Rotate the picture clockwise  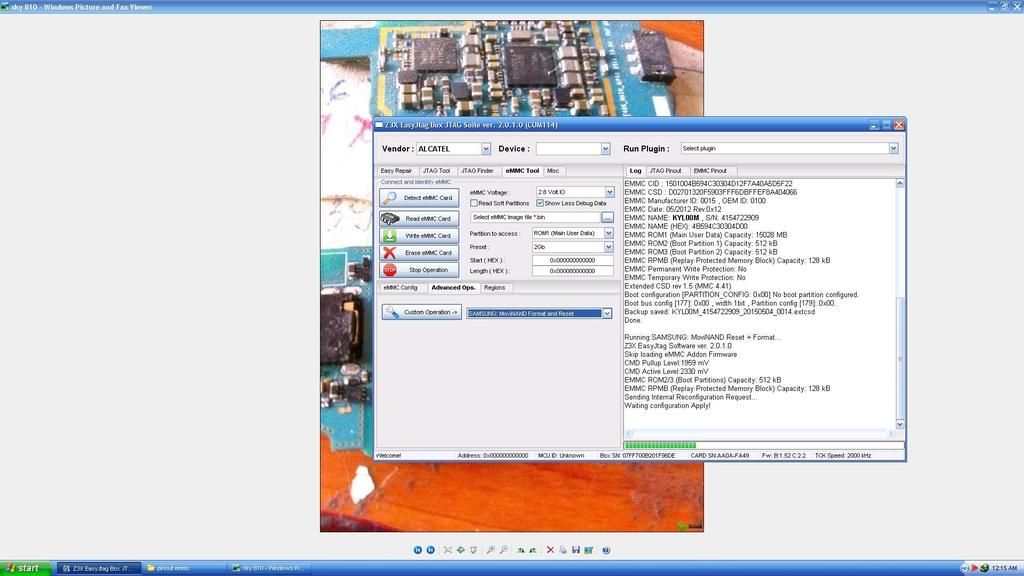520,550
